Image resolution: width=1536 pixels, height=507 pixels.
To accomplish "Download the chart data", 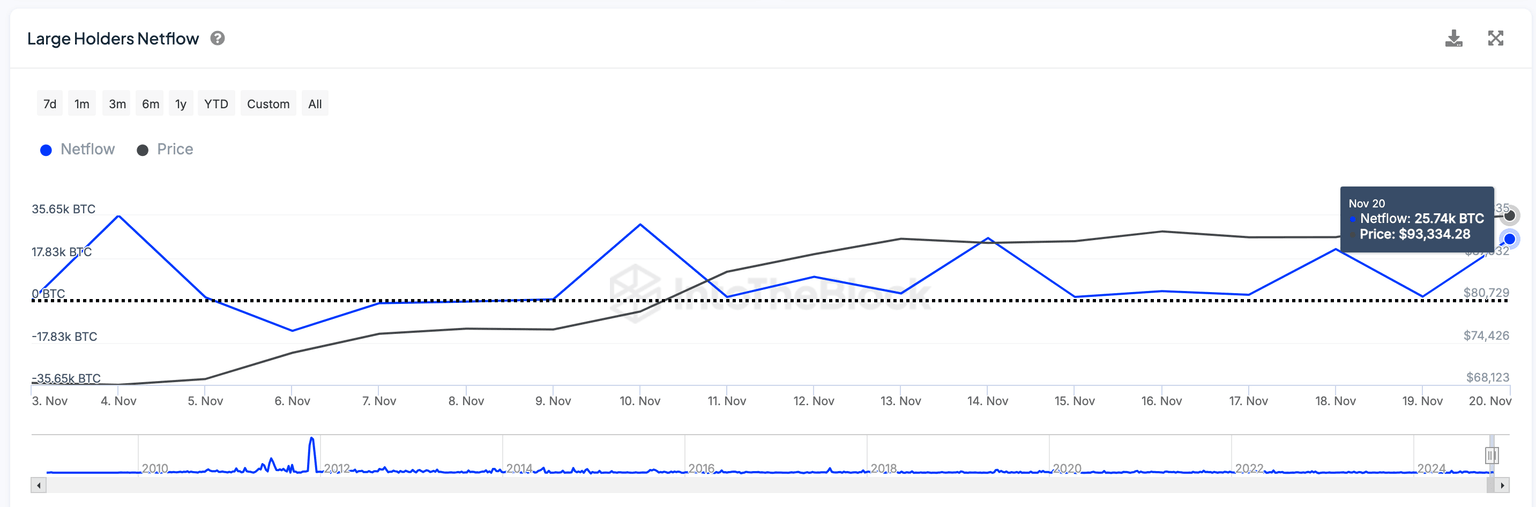I will [x=1454, y=39].
